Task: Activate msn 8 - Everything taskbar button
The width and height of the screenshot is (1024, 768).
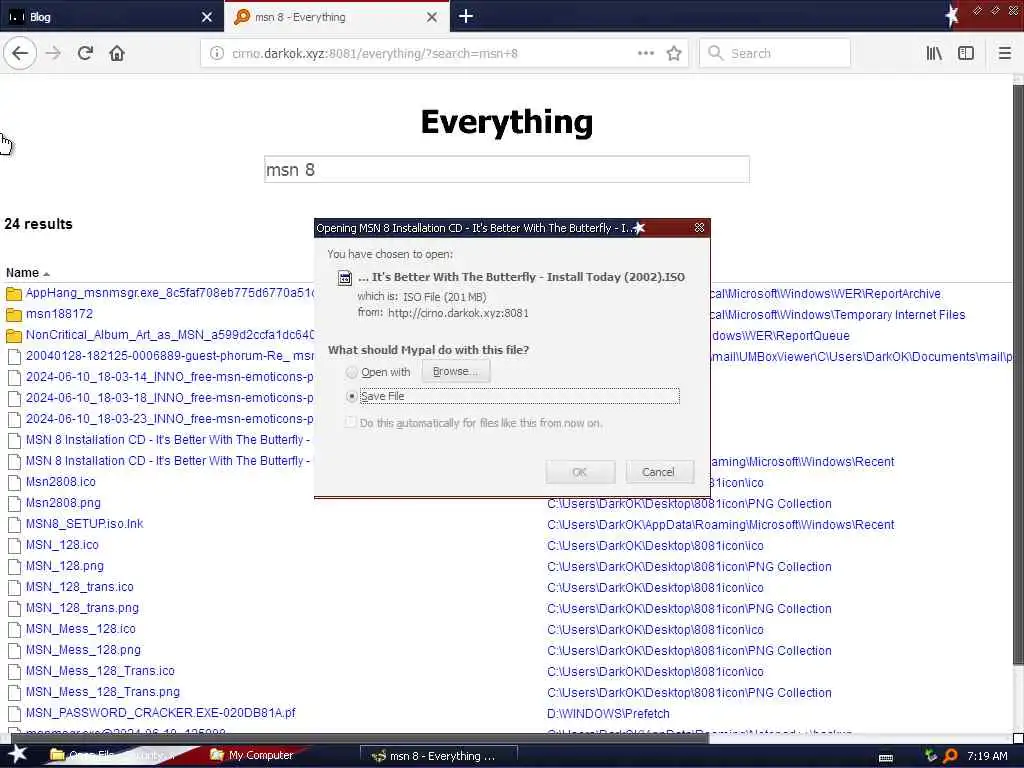Action: point(440,756)
